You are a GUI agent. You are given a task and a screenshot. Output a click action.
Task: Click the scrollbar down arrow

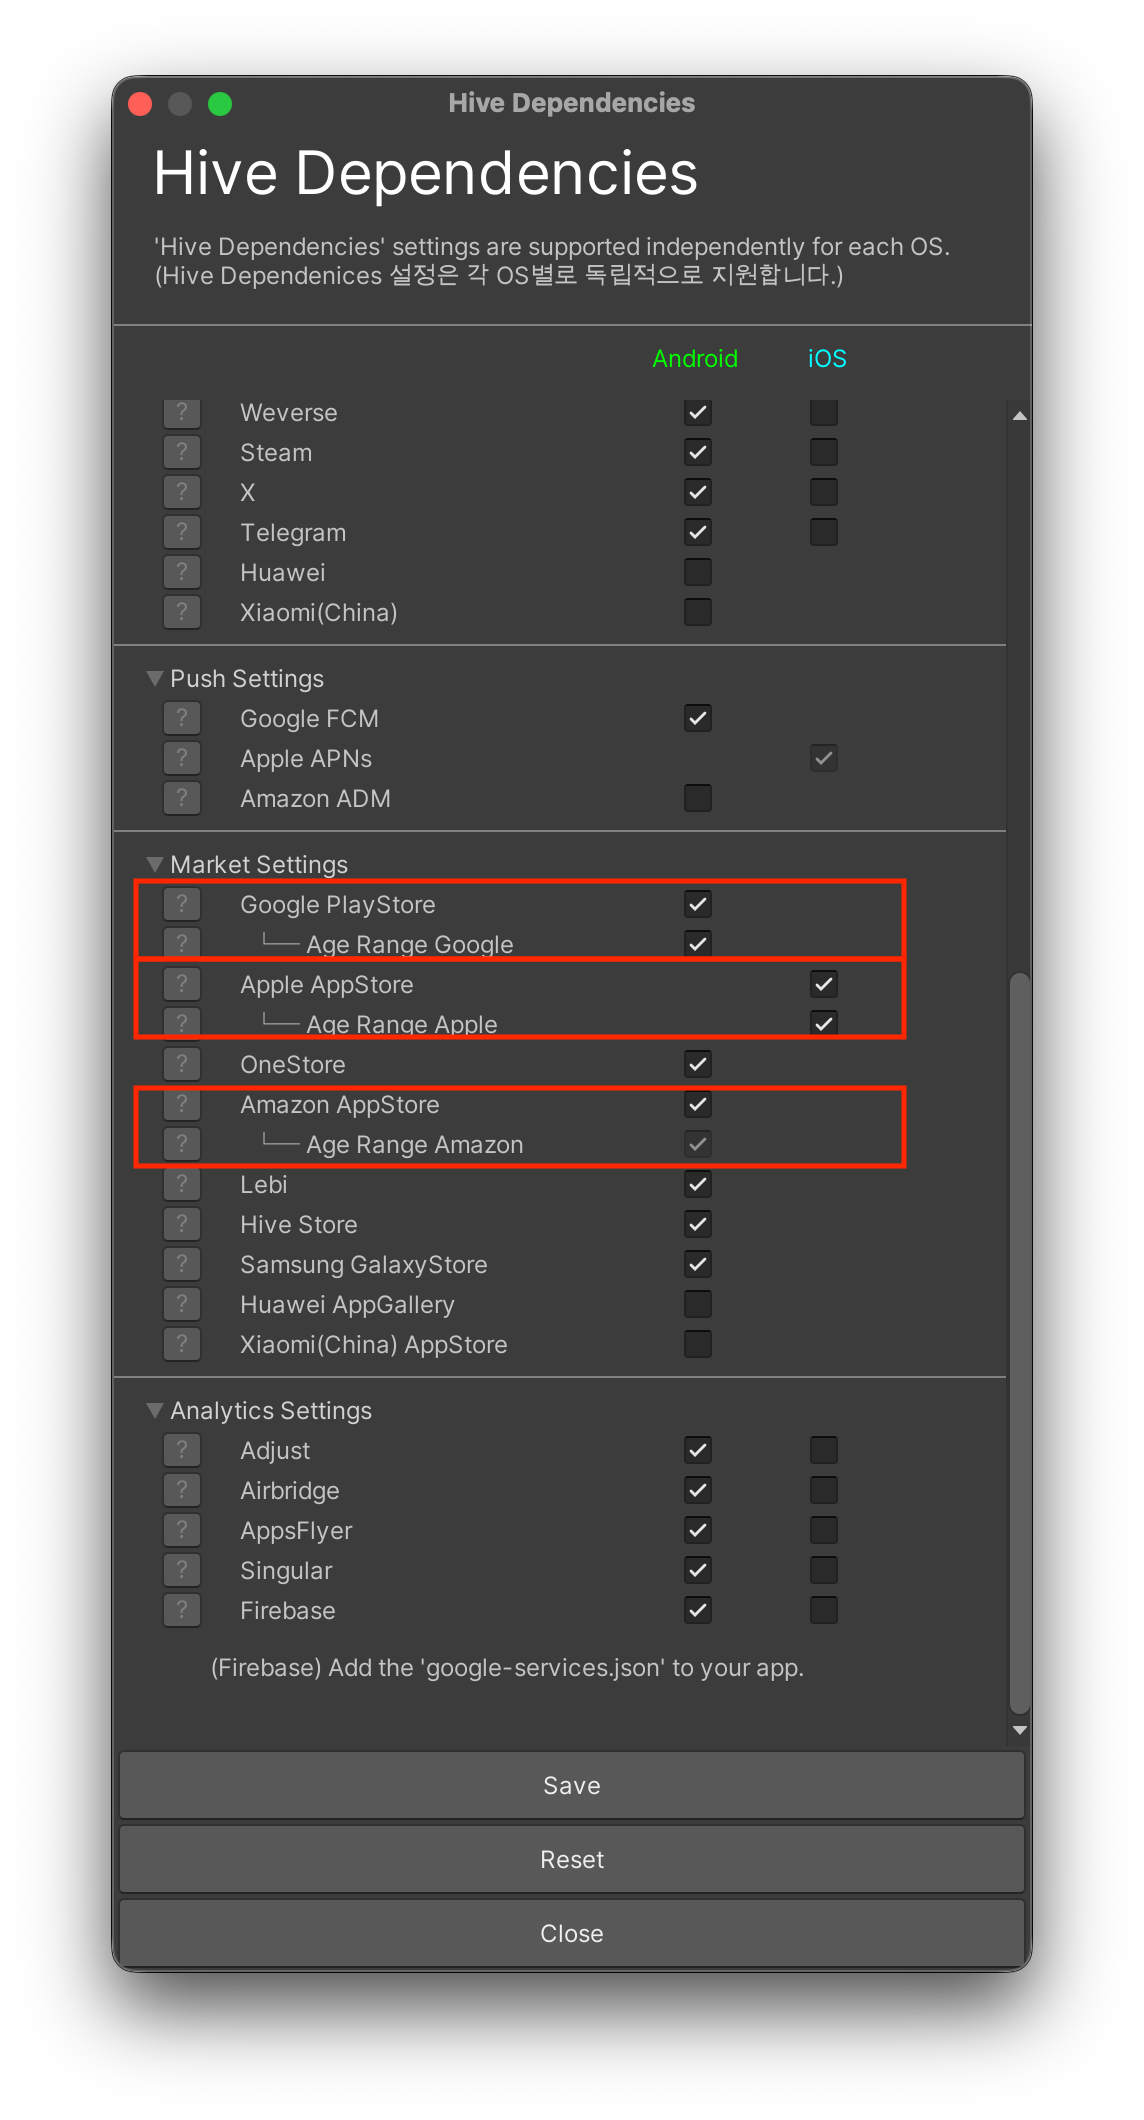click(x=1019, y=1730)
